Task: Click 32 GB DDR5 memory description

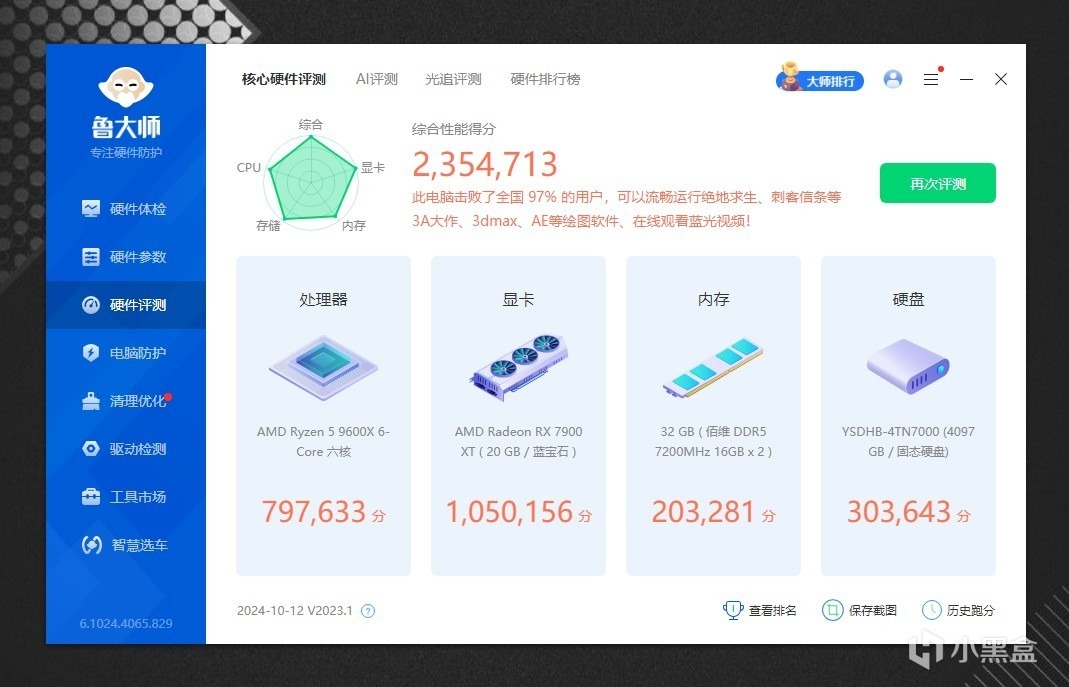Action: pyautogui.click(x=713, y=442)
